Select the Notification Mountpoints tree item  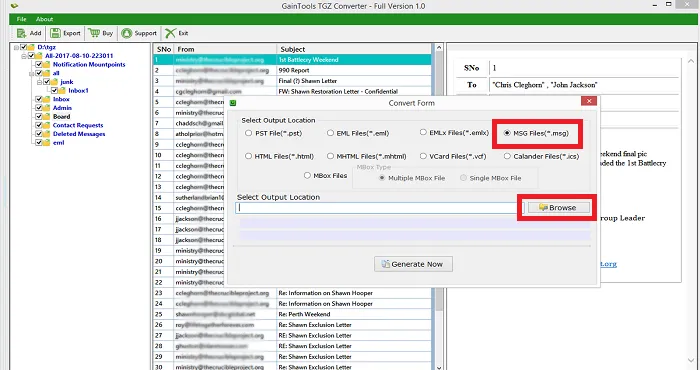[x=89, y=64]
